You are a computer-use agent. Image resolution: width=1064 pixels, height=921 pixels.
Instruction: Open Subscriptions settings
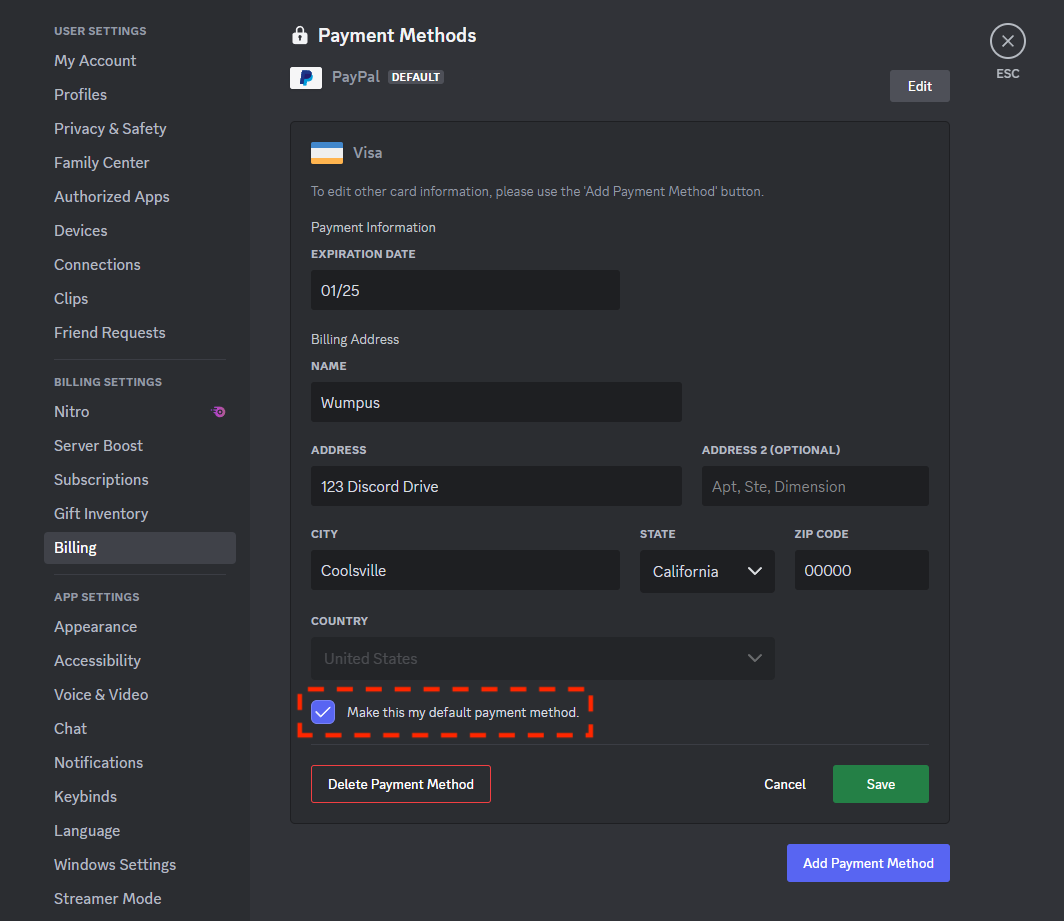[x=101, y=479]
